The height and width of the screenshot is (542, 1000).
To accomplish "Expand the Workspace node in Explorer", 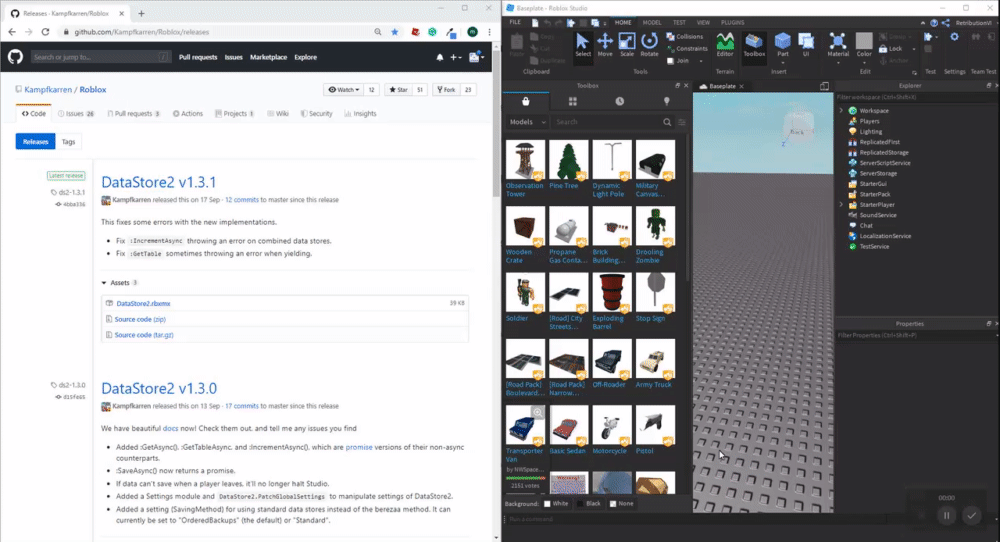I will click(x=841, y=110).
